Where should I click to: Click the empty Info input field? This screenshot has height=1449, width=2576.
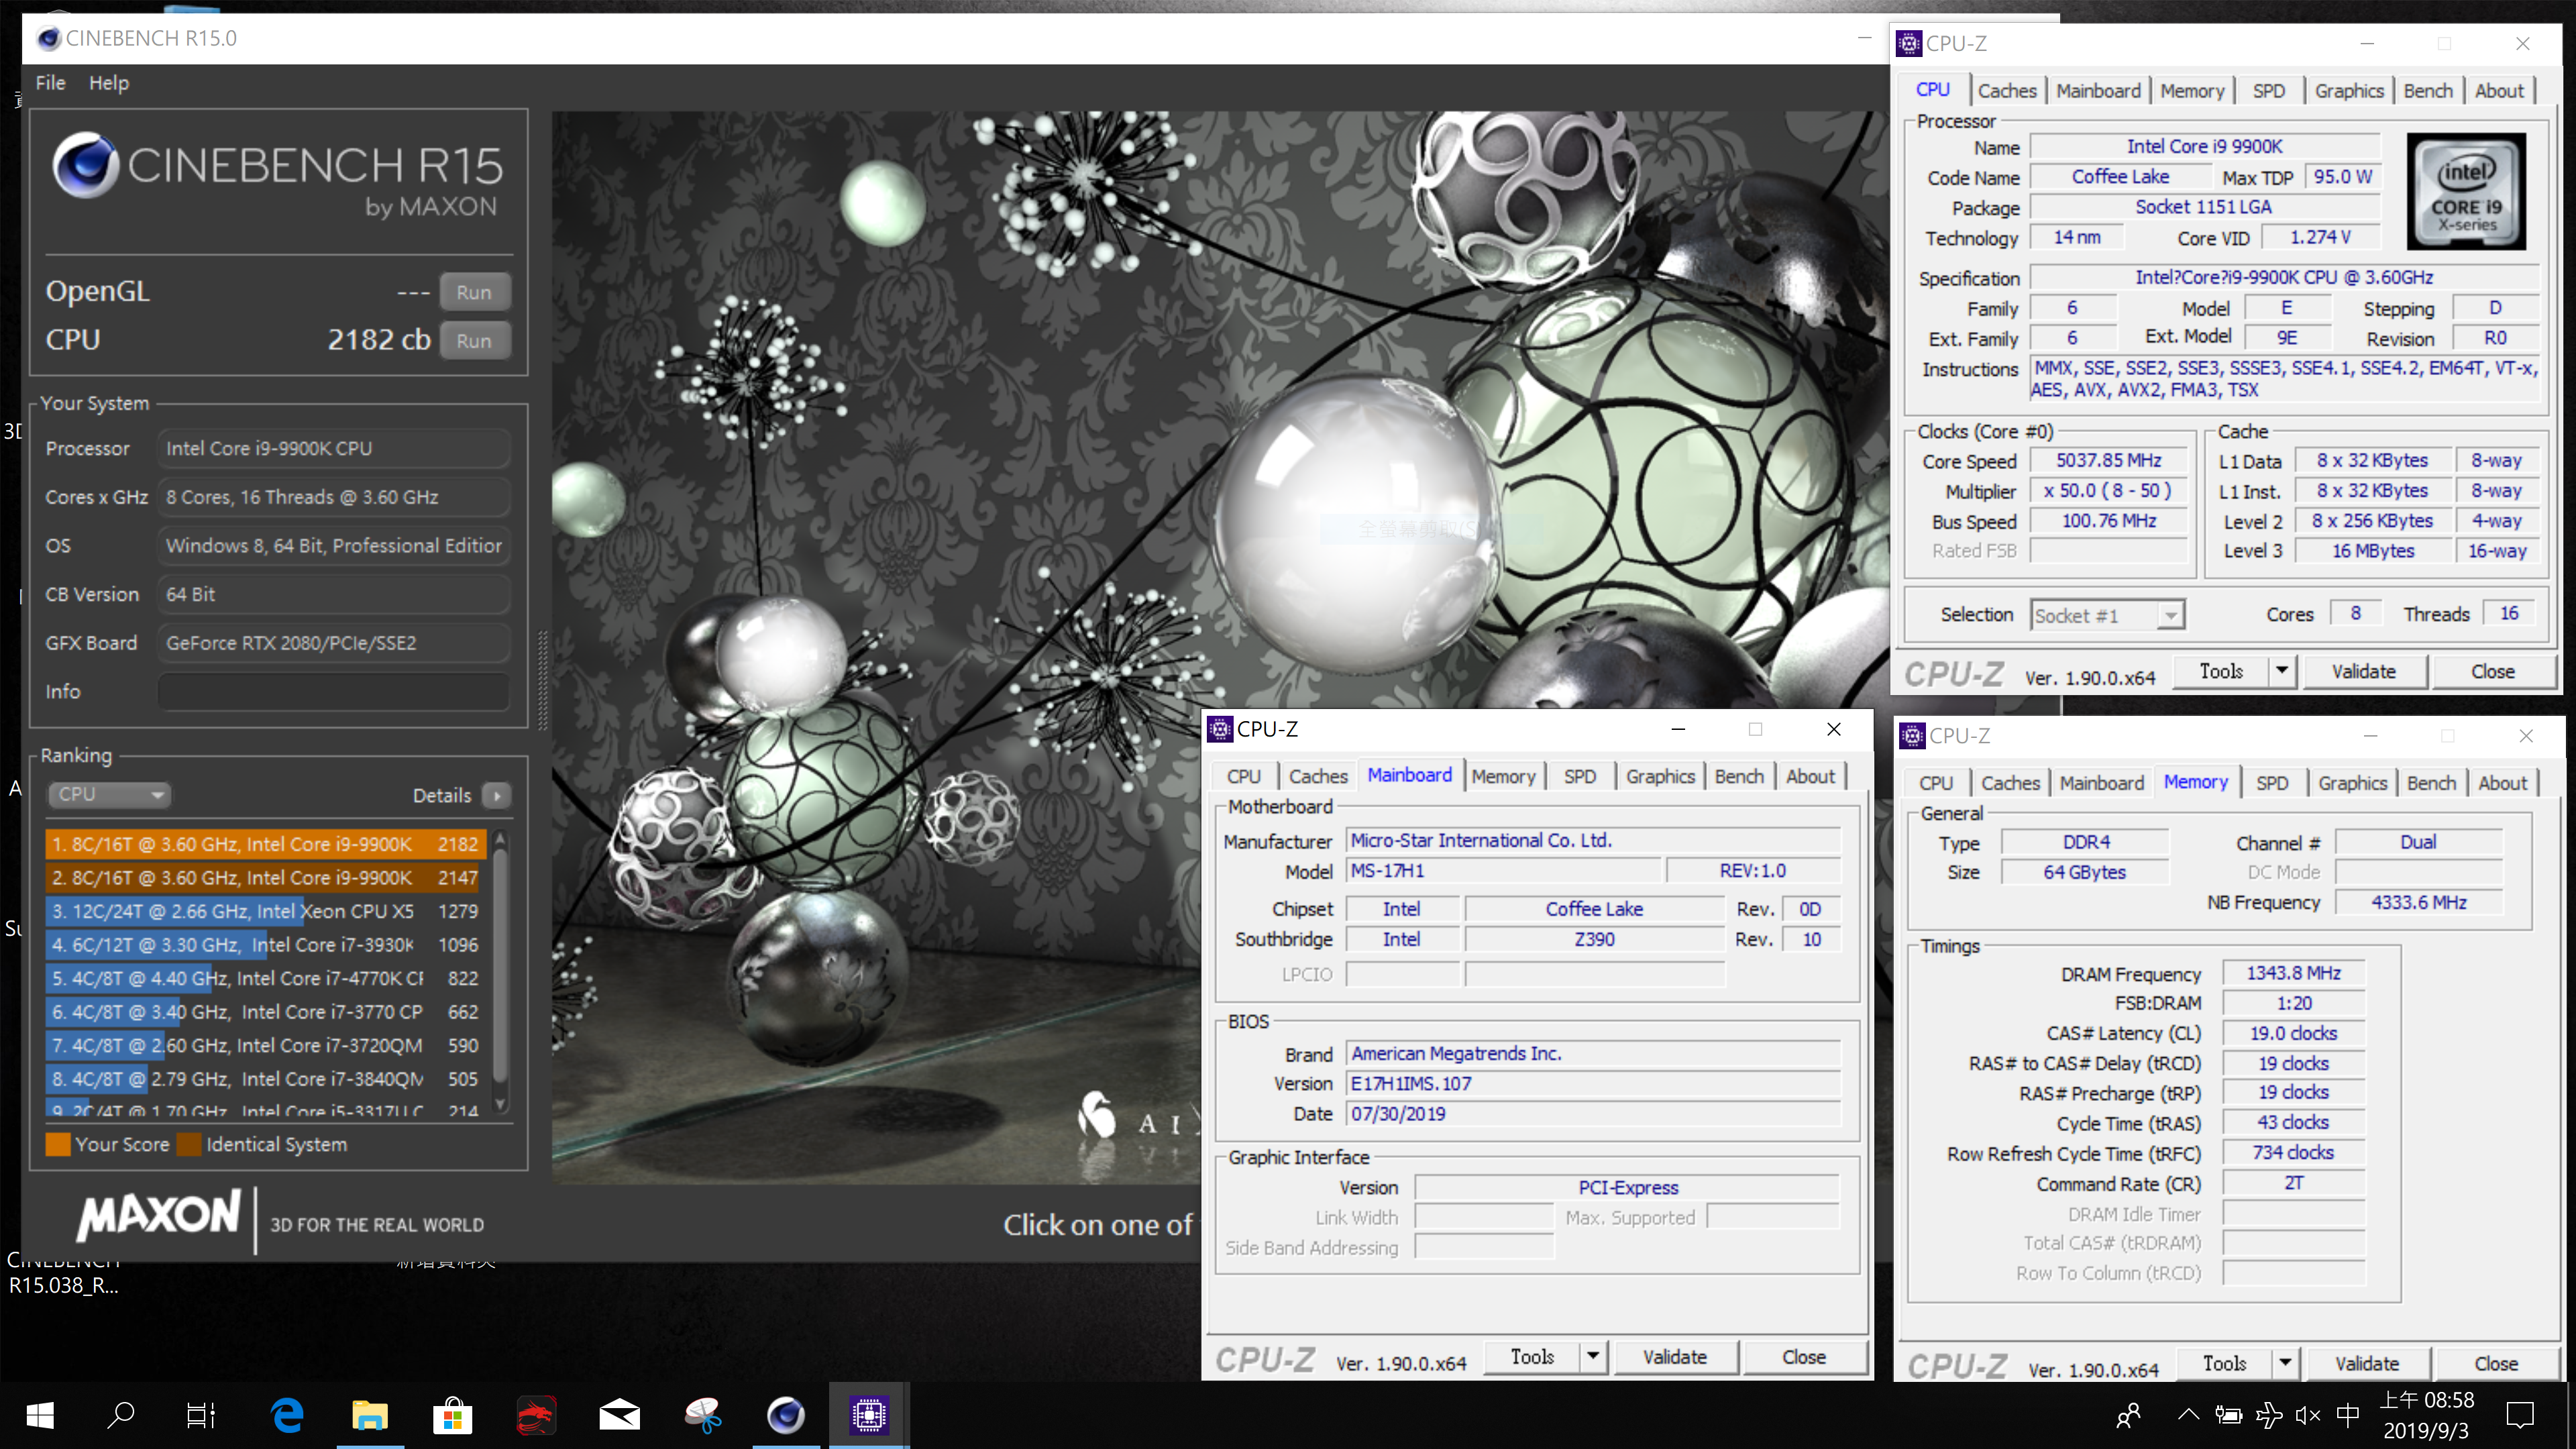coord(334,692)
